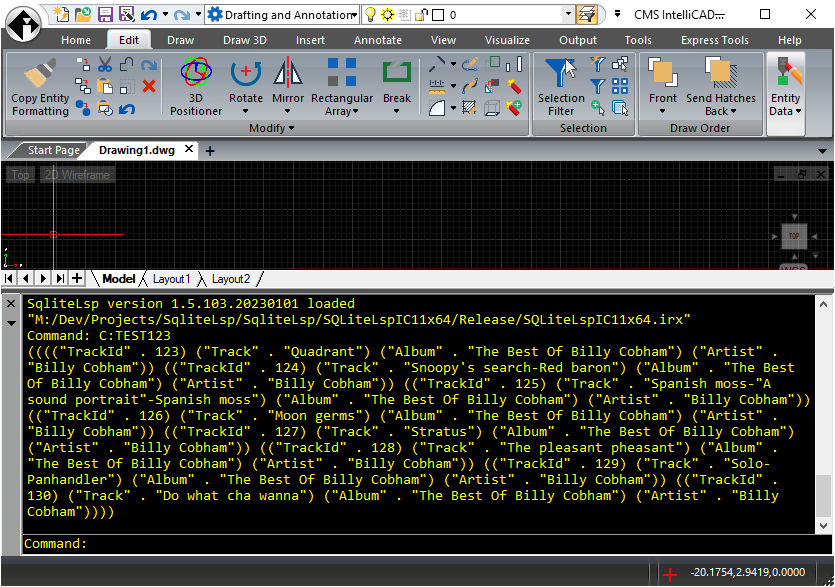
Task: Expand the Mirror dropdown arrow
Action: click(x=288, y=111)
